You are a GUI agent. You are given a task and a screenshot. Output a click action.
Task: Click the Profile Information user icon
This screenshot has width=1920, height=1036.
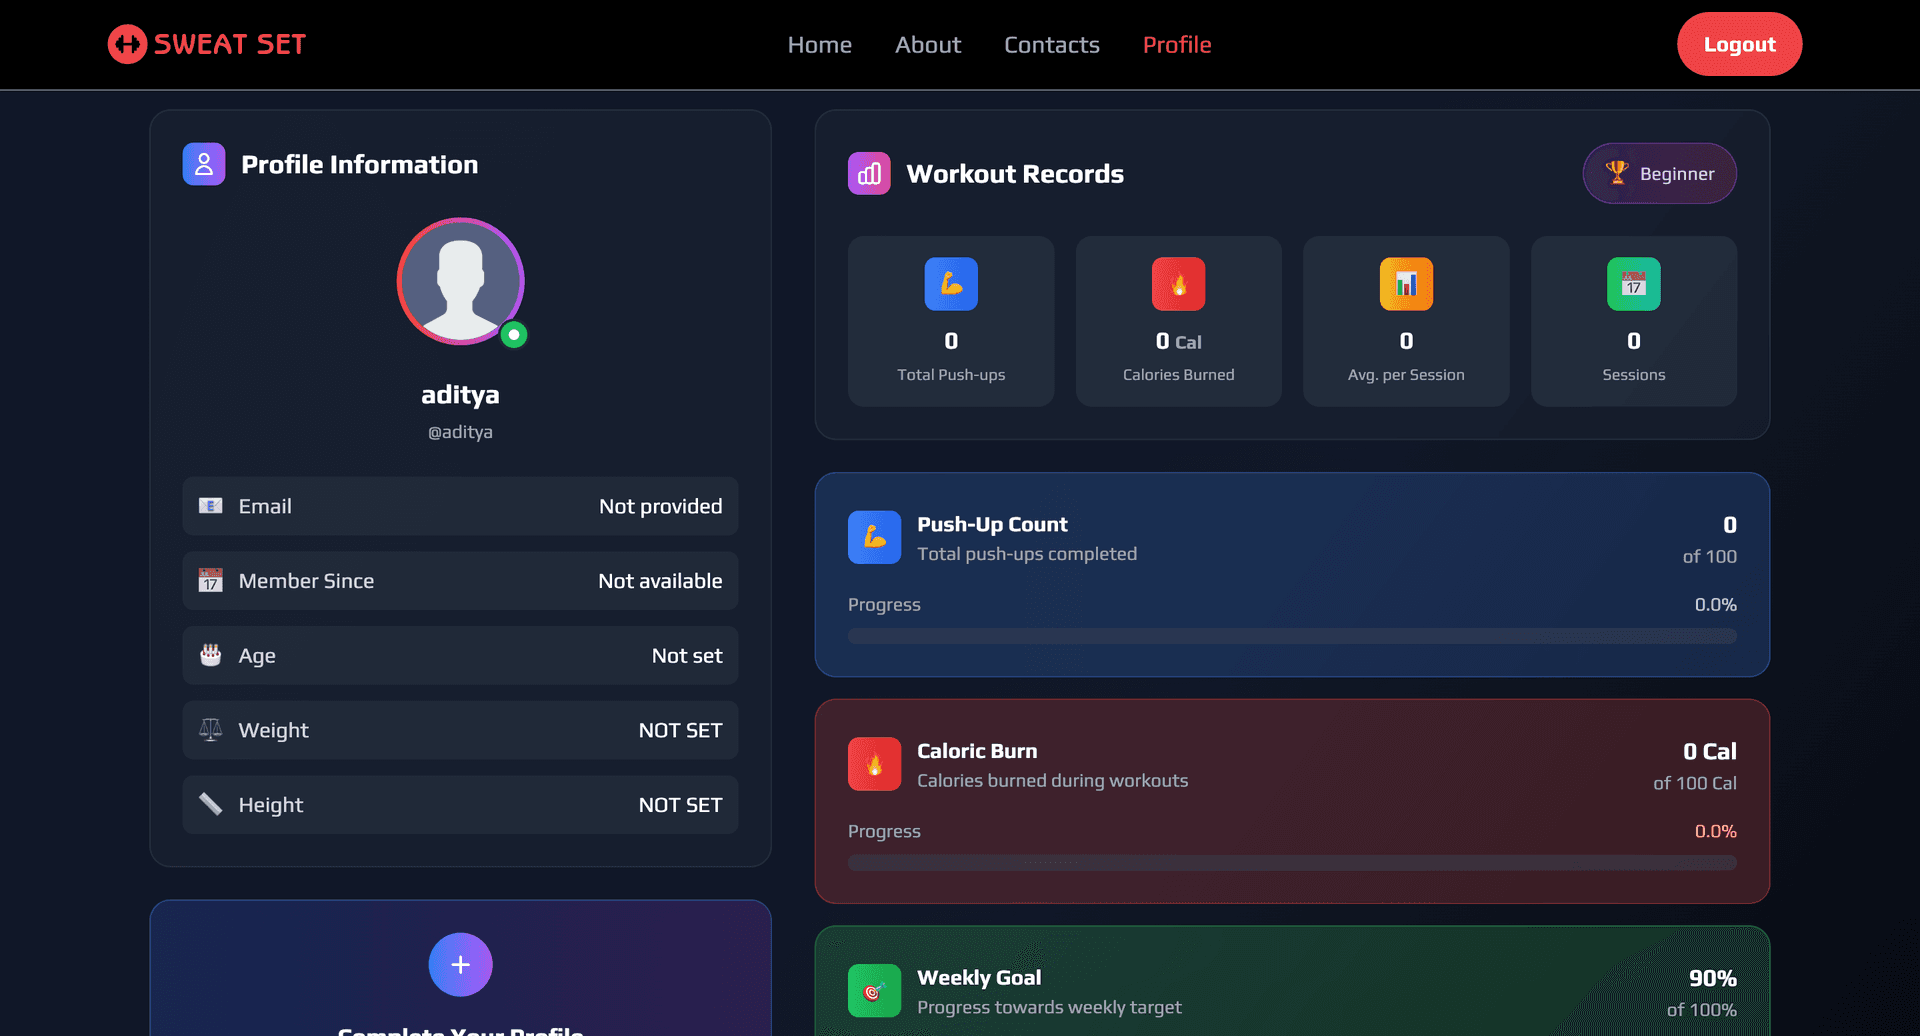[204, 164]
